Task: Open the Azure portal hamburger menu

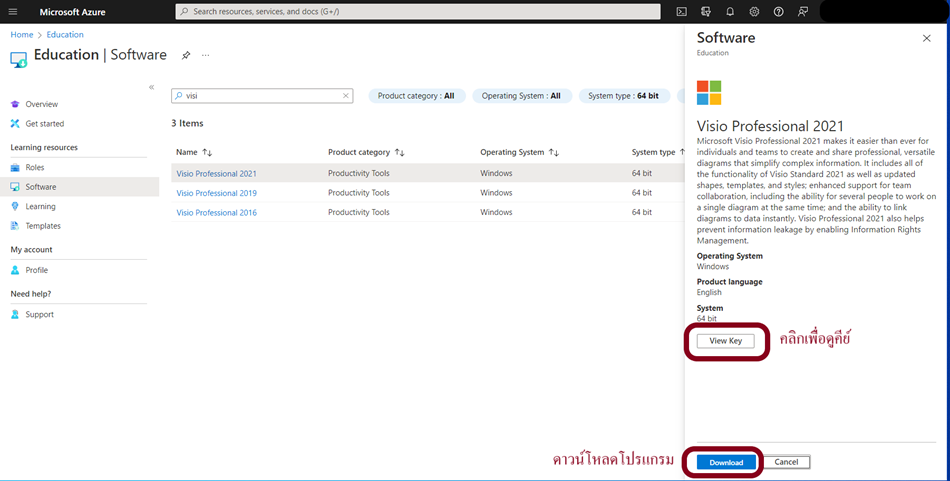Action: click(x=13, y=12)
